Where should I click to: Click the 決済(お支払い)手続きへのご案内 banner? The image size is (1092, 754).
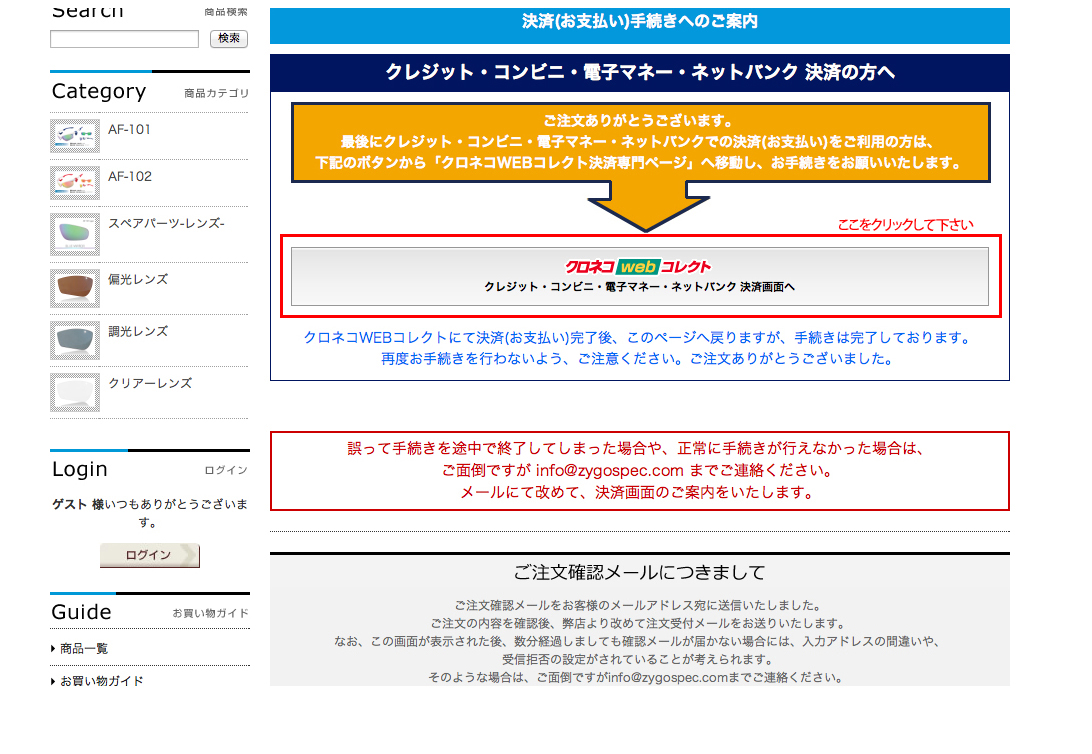click(x=640, y=26)
